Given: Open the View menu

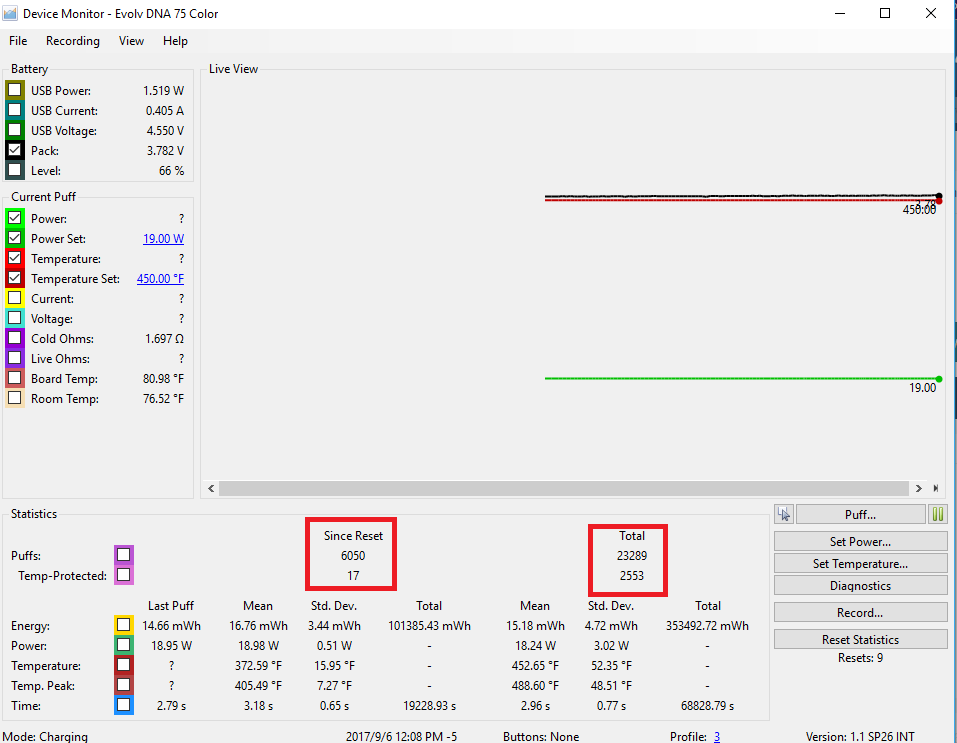Looking at the screenshot, I should pyautogui.click(x=131, y=41).
